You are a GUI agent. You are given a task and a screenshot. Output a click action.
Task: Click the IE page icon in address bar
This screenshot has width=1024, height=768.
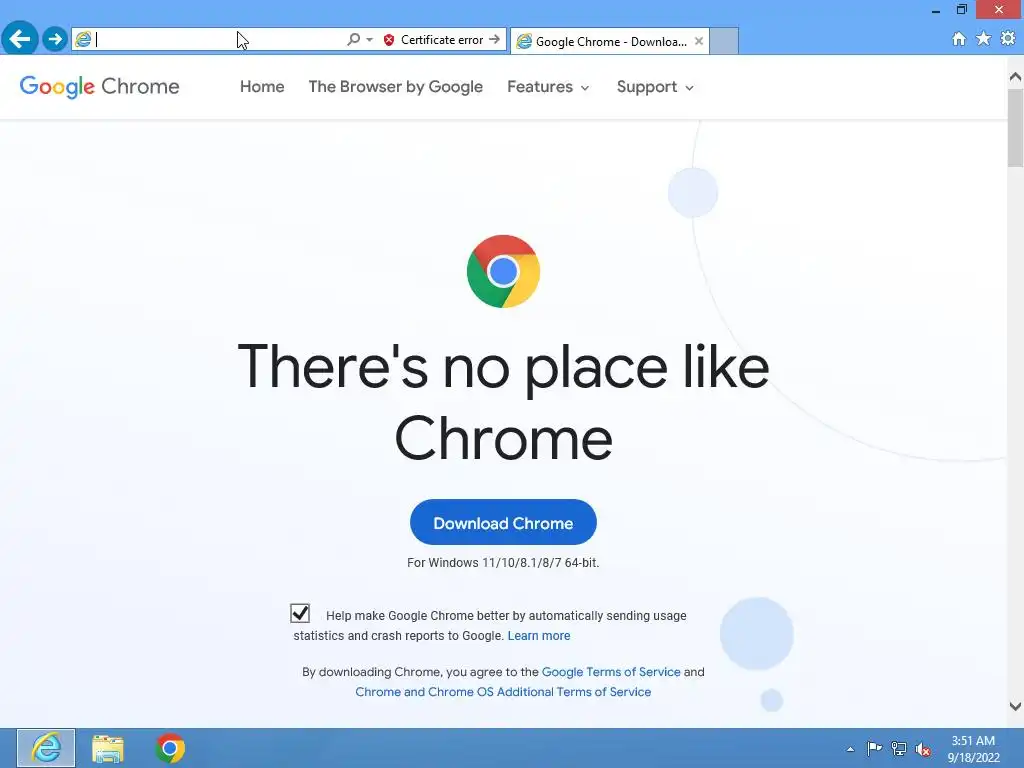[x=83, y=40]
